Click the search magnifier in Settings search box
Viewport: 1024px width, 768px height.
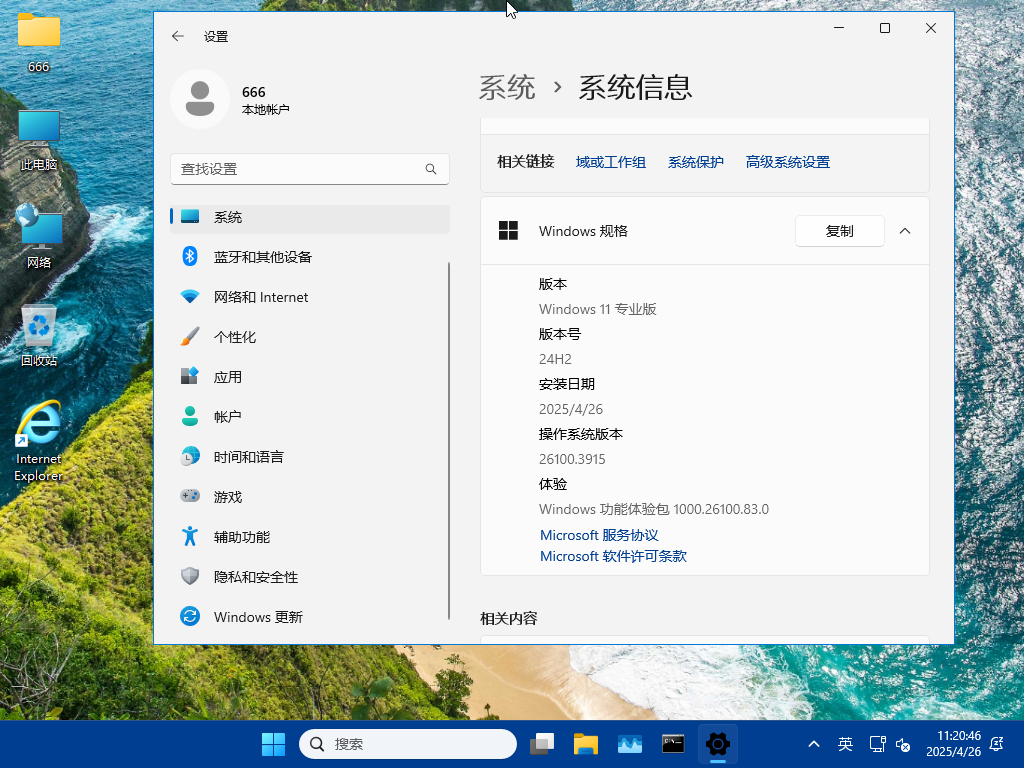click(431, 169)
